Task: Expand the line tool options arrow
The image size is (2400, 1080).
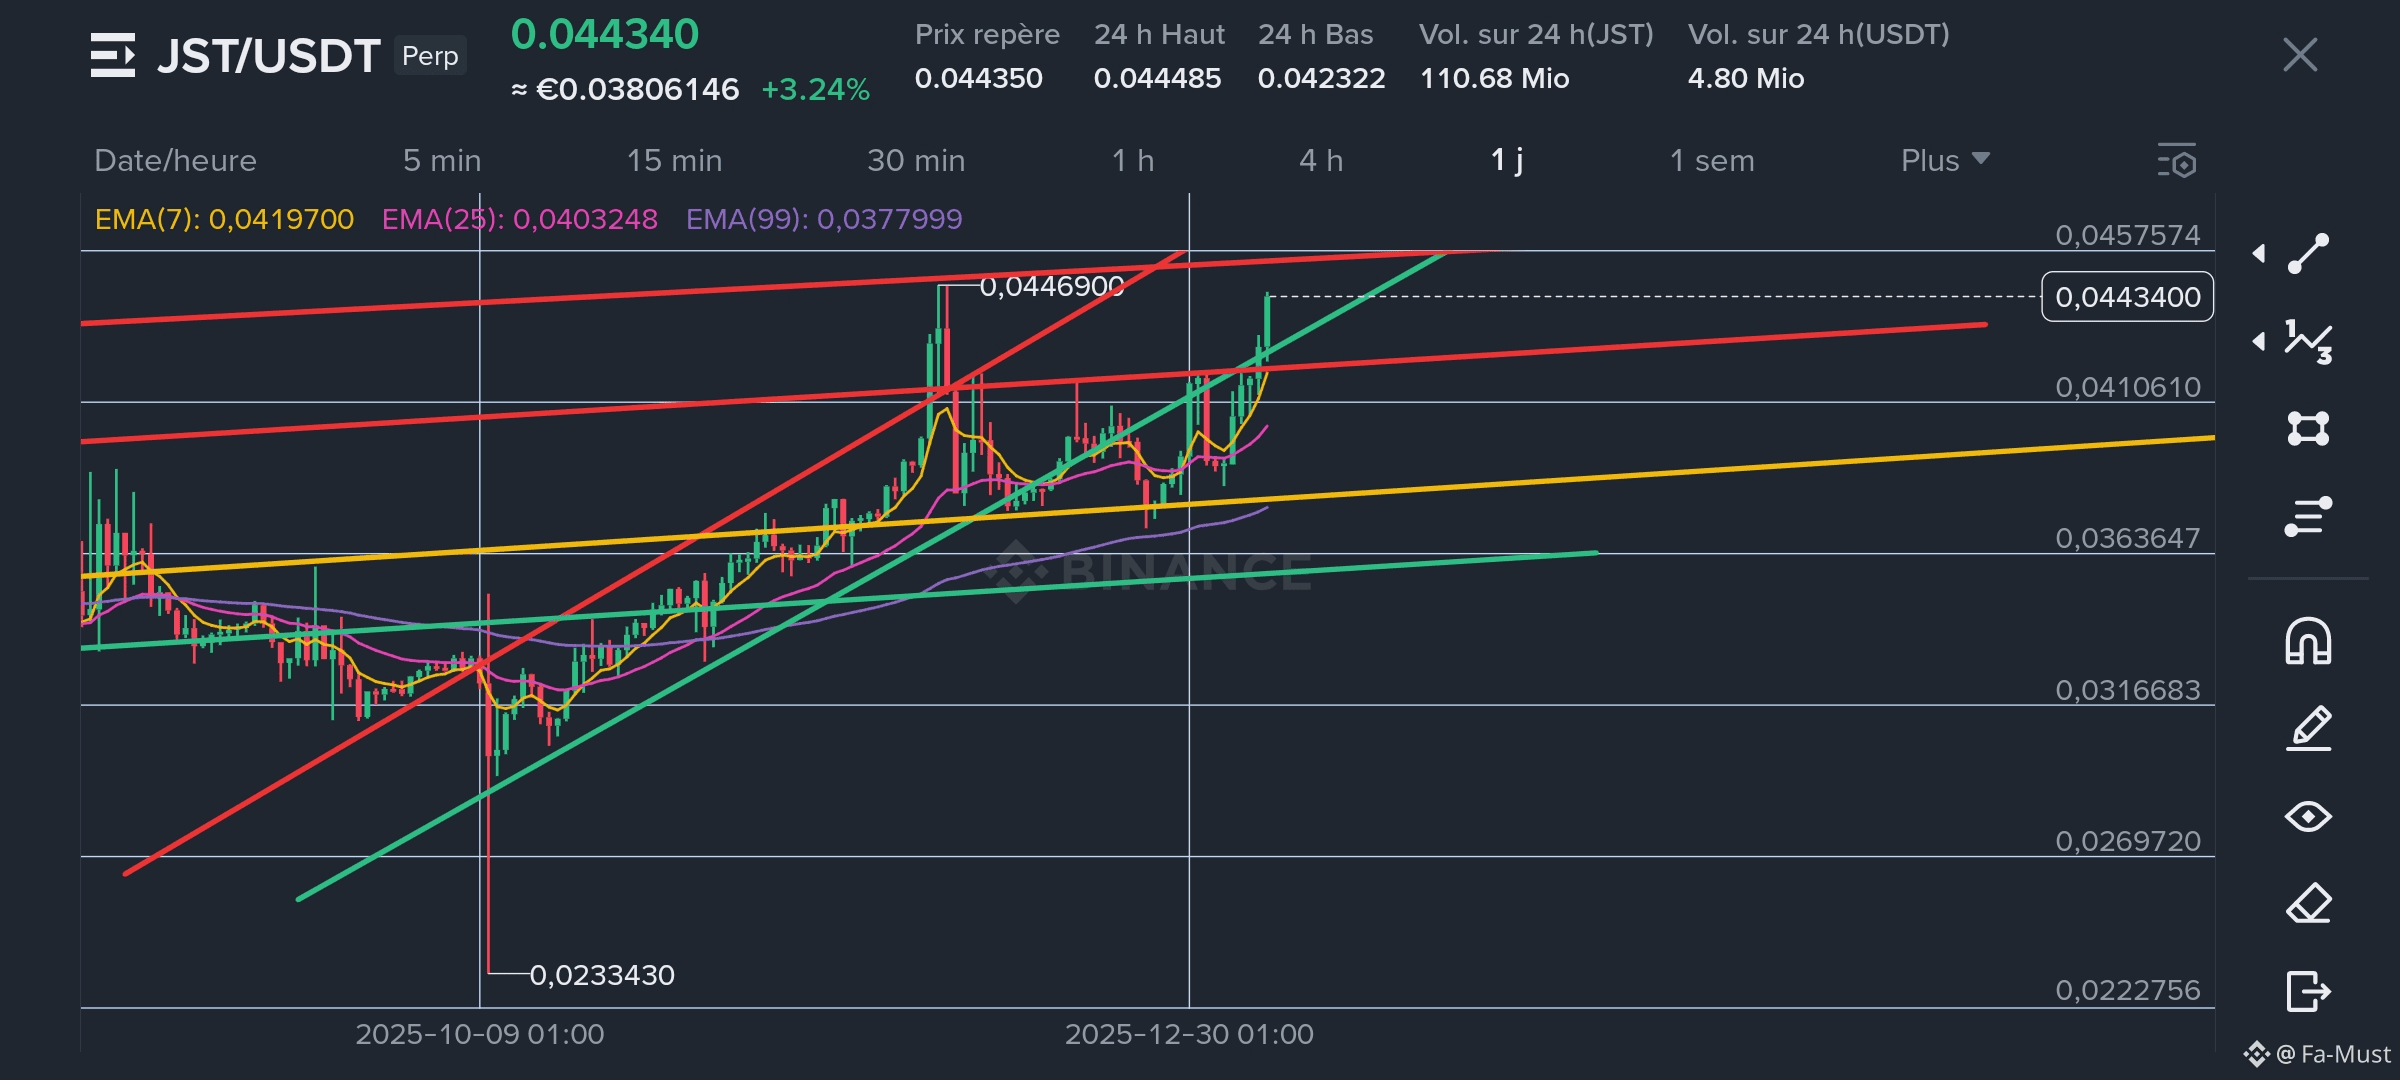Action: 2259,254
